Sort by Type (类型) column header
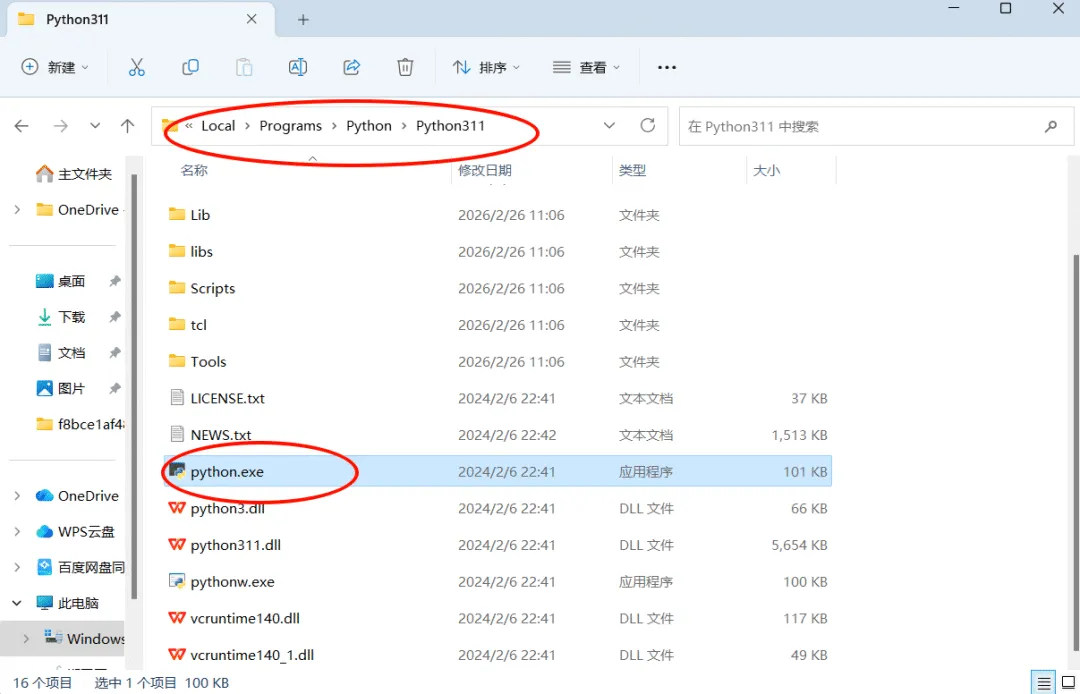This screenshot has height=694, width=1080. [x=632, y=170]
